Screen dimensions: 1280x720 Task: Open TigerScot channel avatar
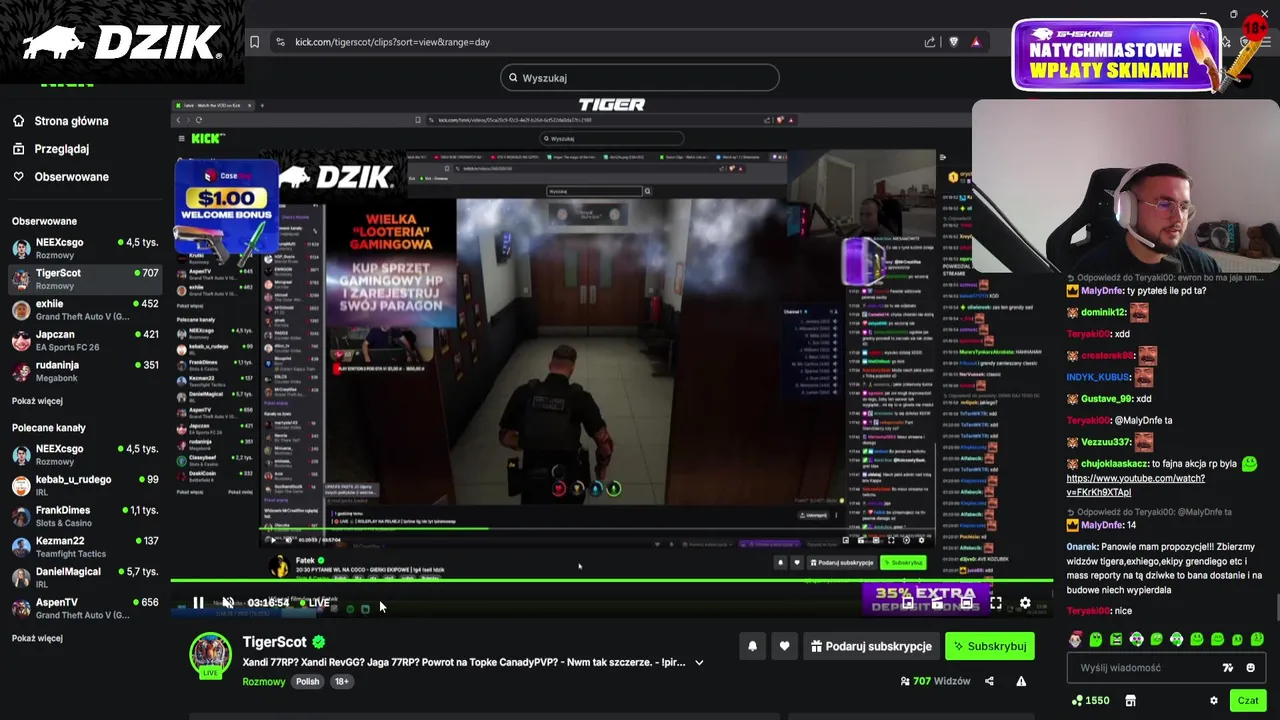click(x=211, y=655)
